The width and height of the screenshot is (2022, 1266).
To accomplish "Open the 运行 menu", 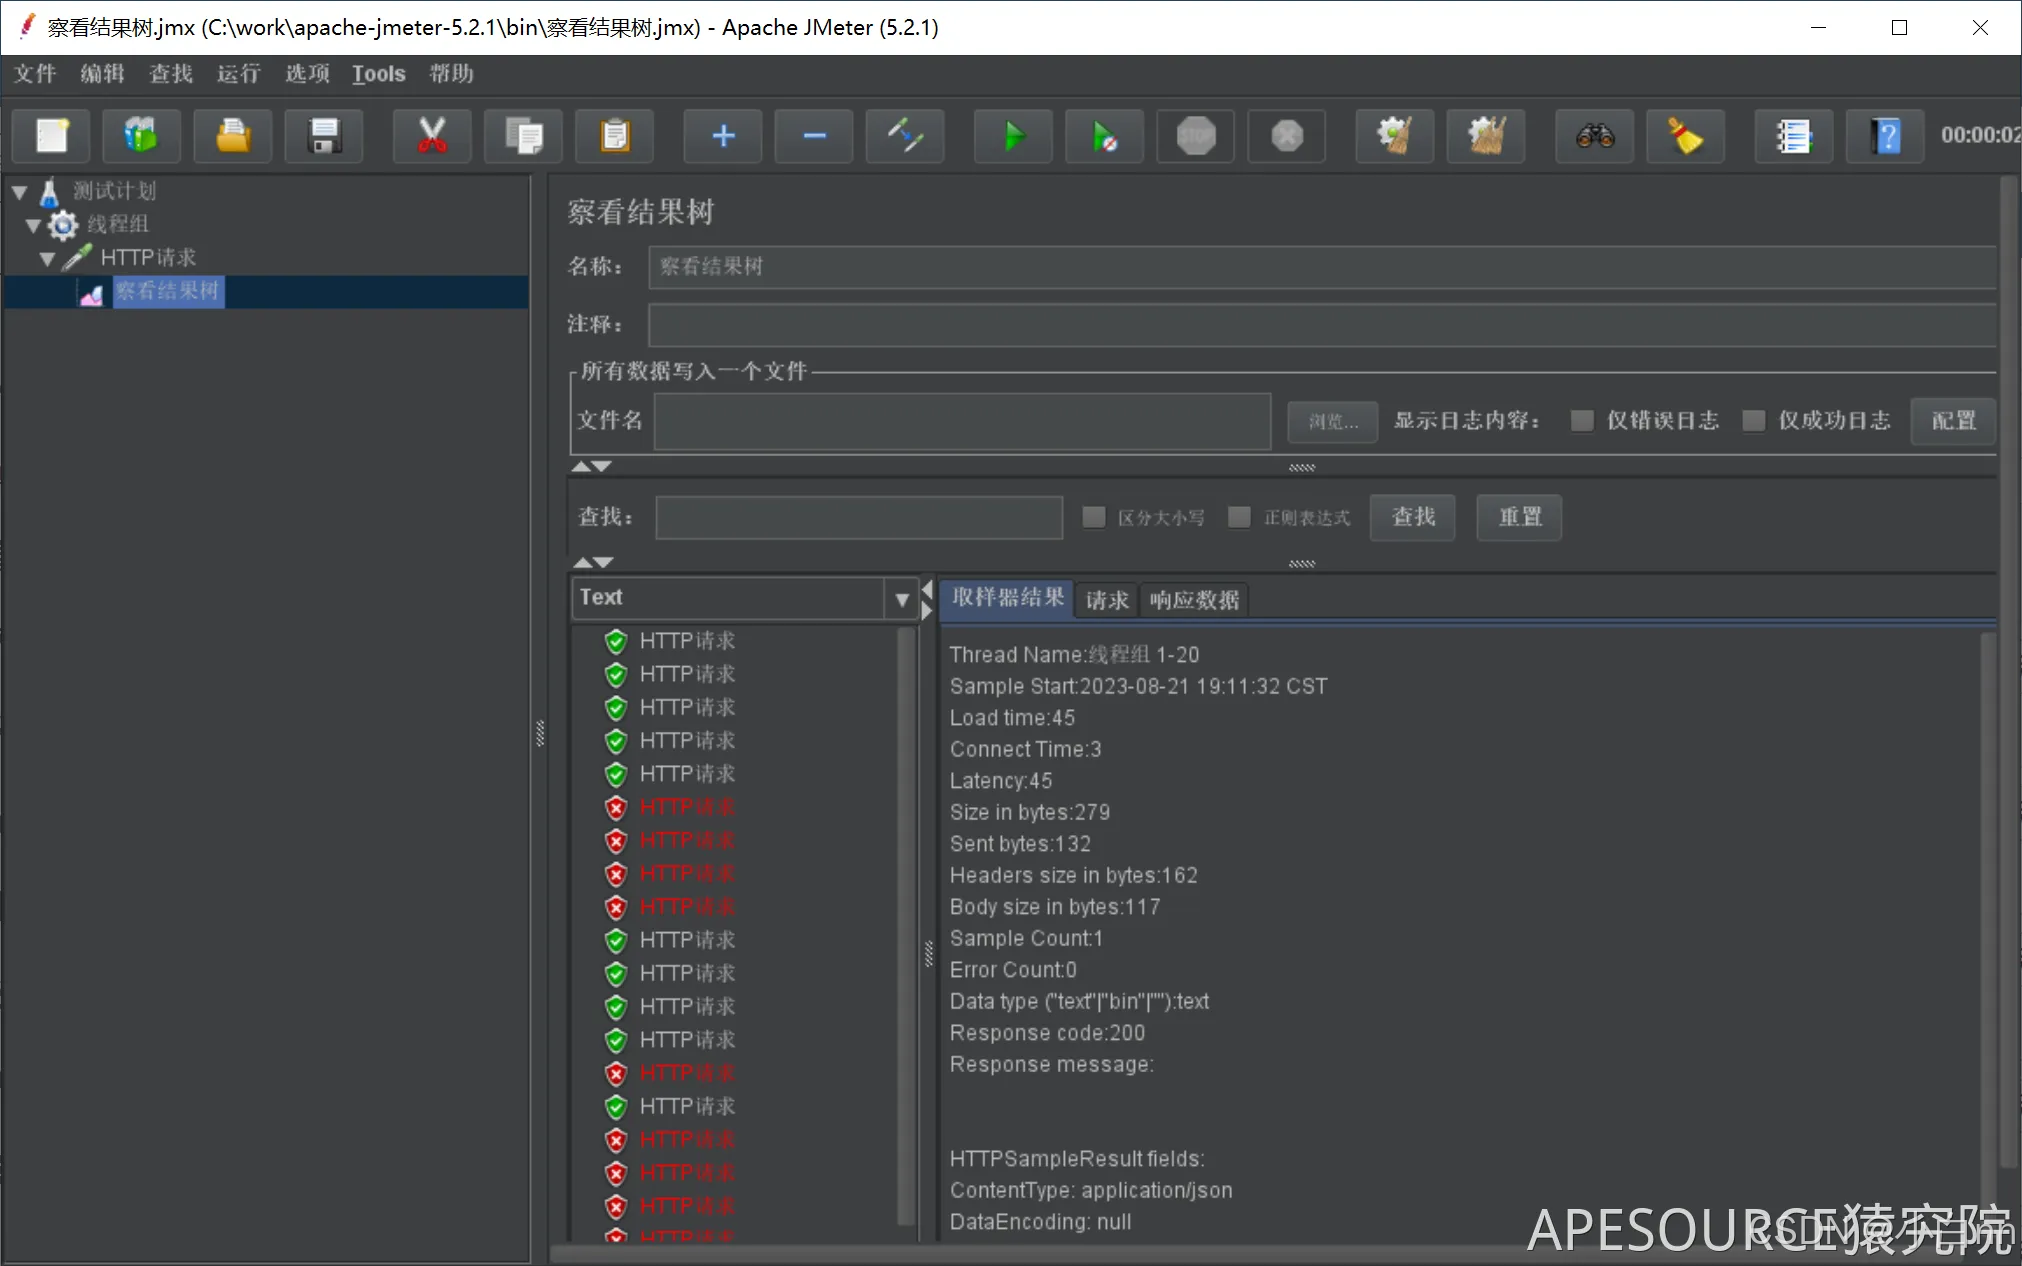I will pos(238,74).
